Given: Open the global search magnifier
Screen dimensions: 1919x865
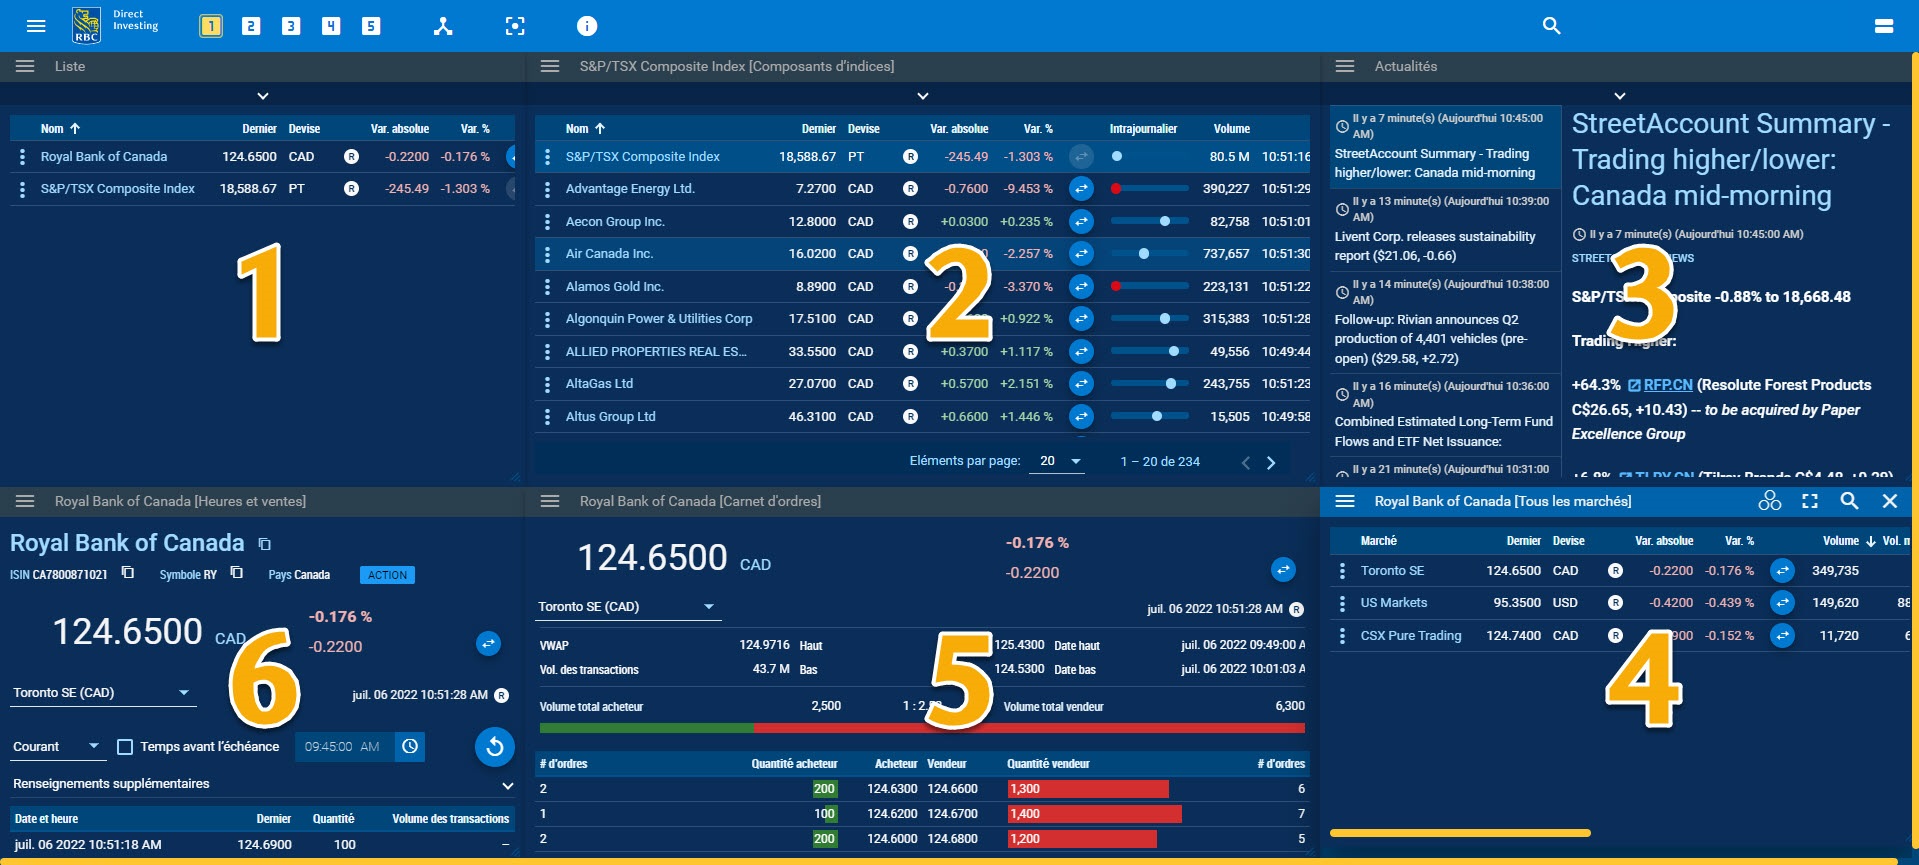Looking at the screenshot, I should [x=1551, y=26].
